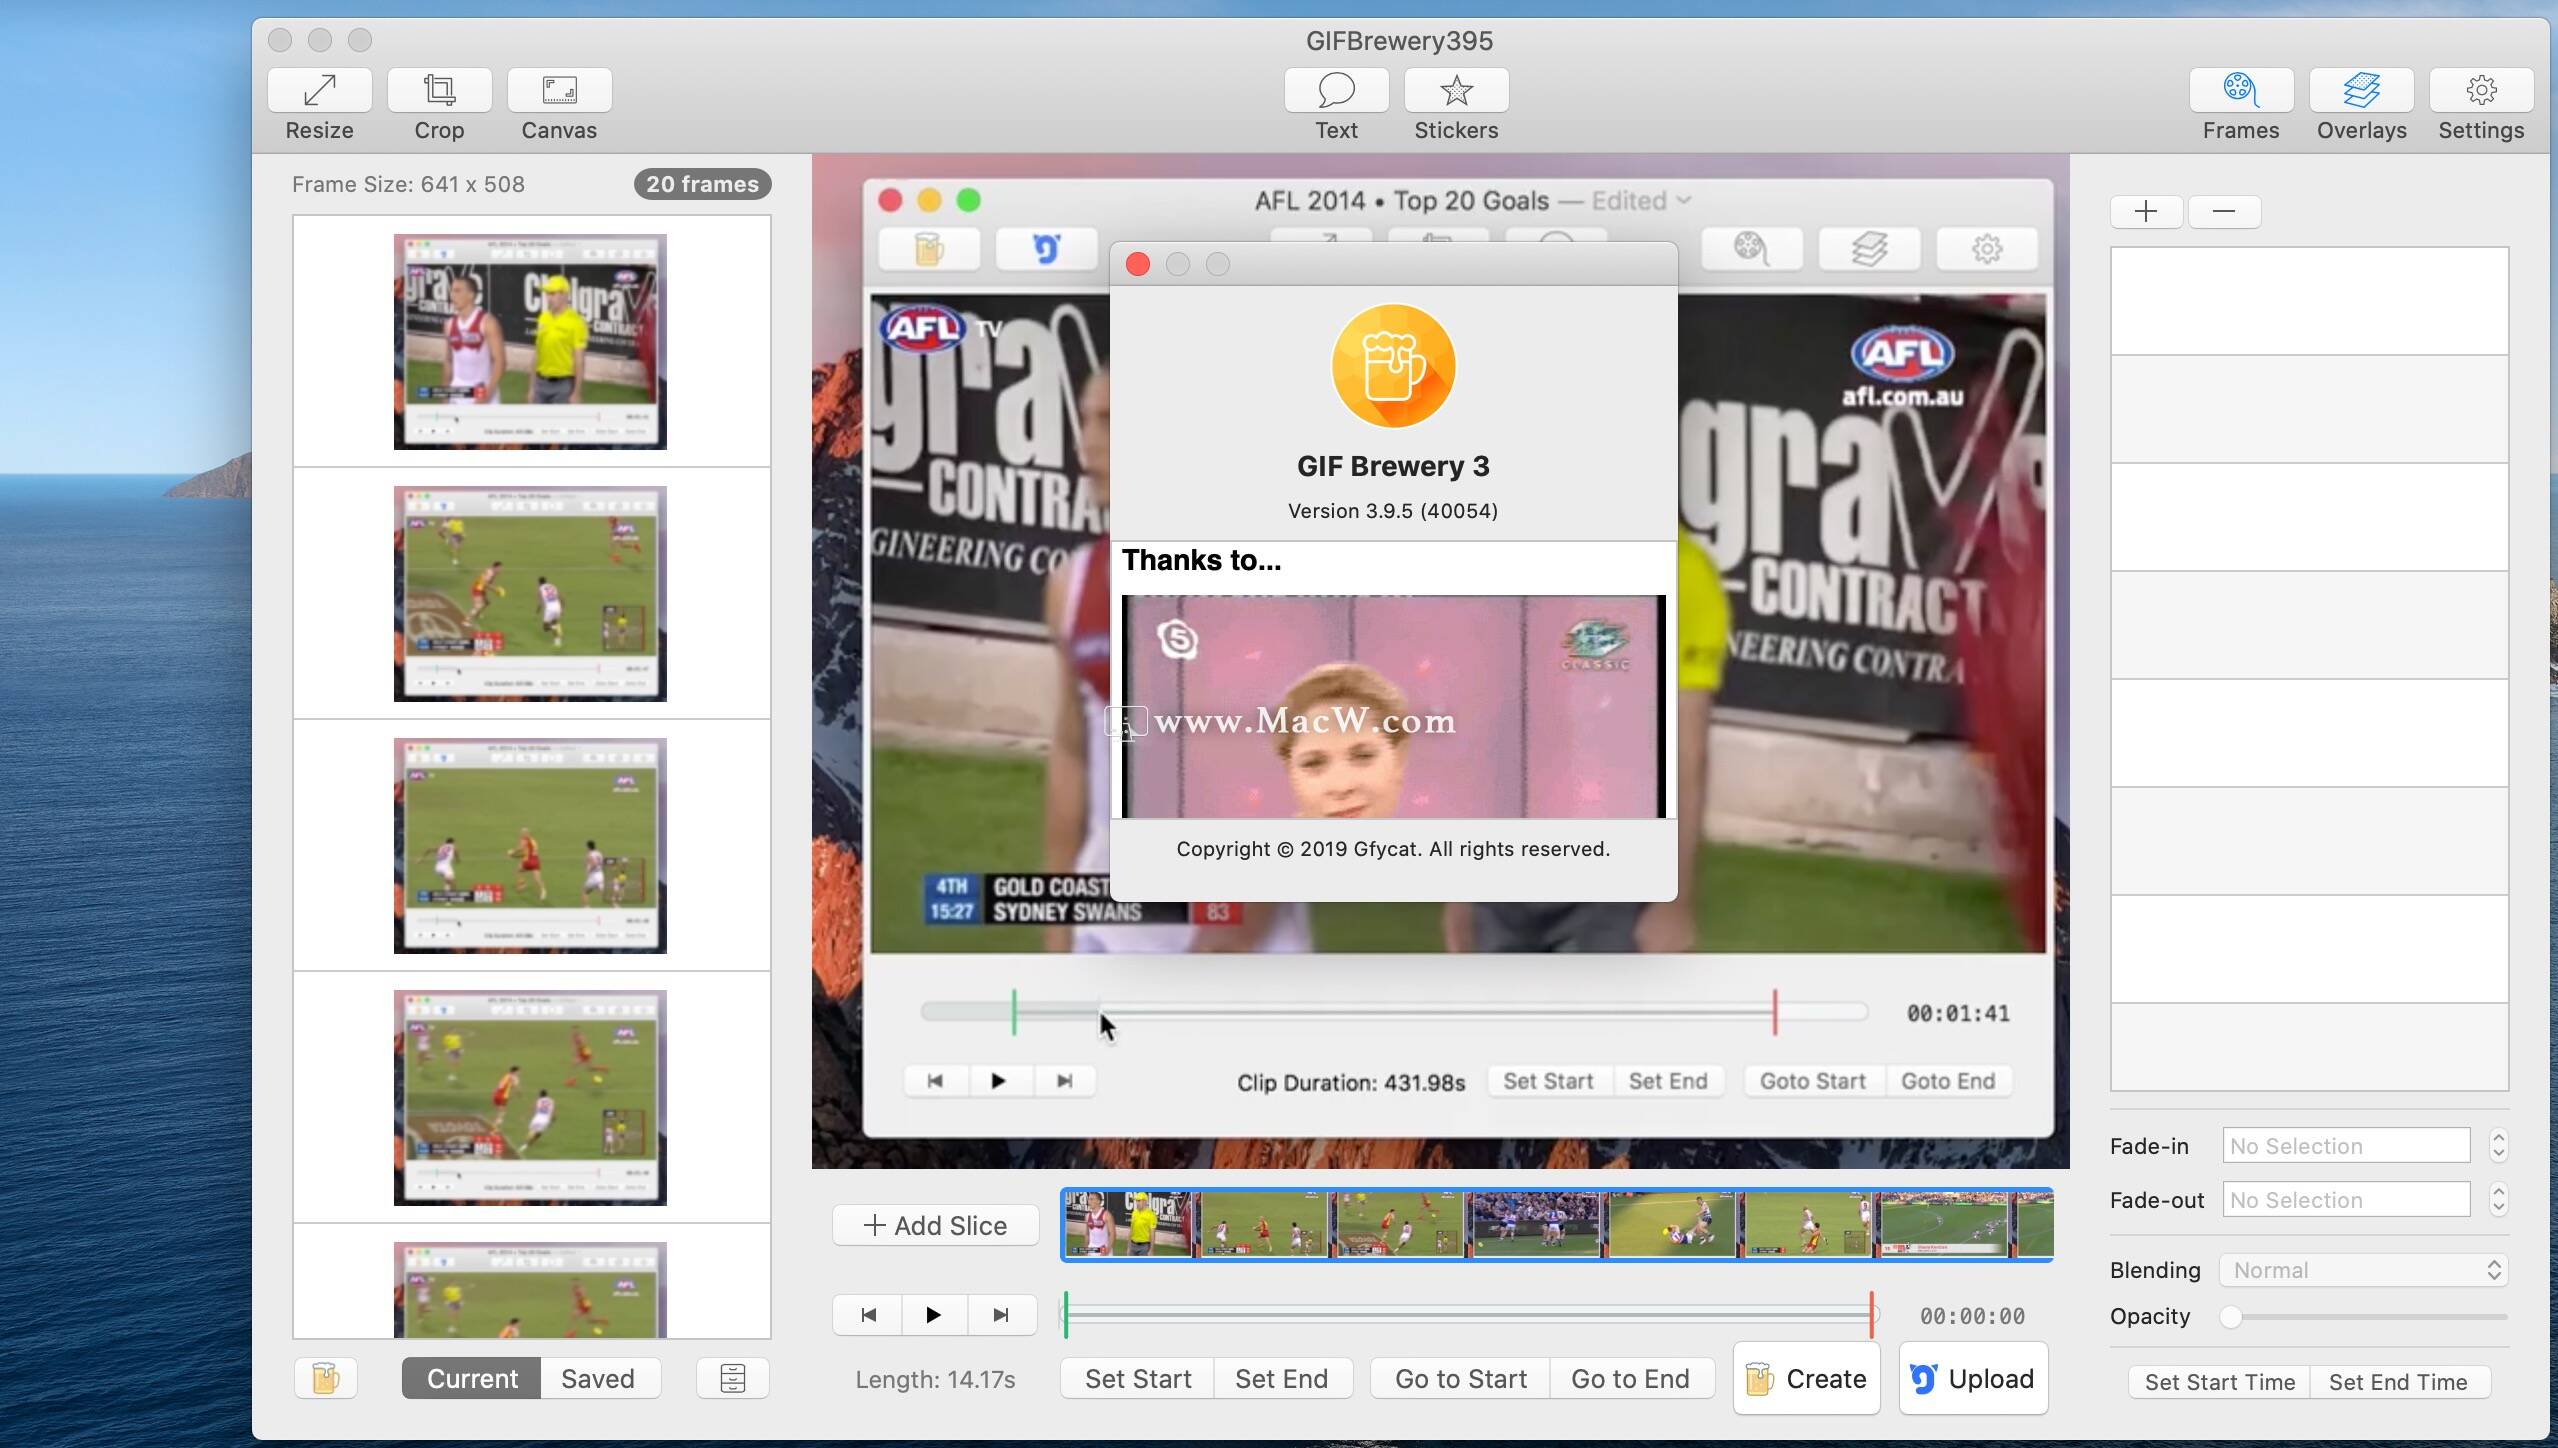2558x1448 pixels.
Task: Click the AFL video window scrubber track
Action: coord(1394,1012)
